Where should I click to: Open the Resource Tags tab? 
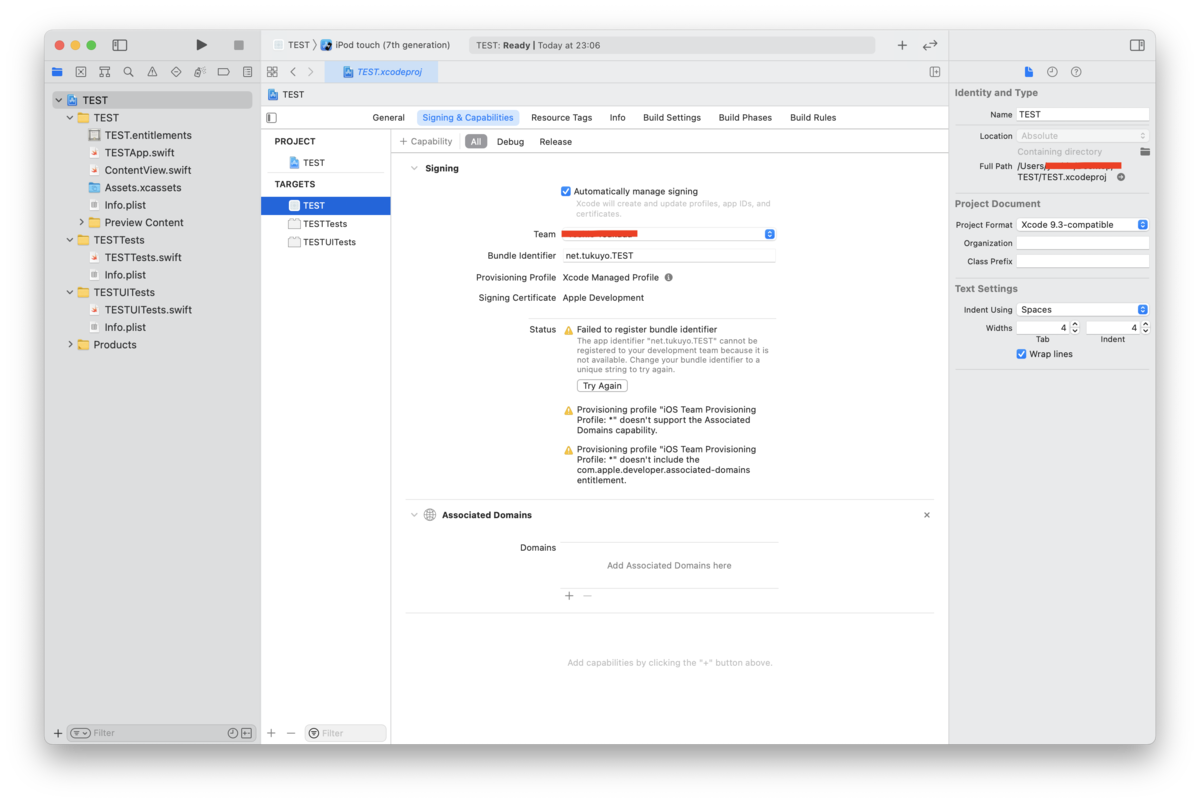(x=561, y=118)
